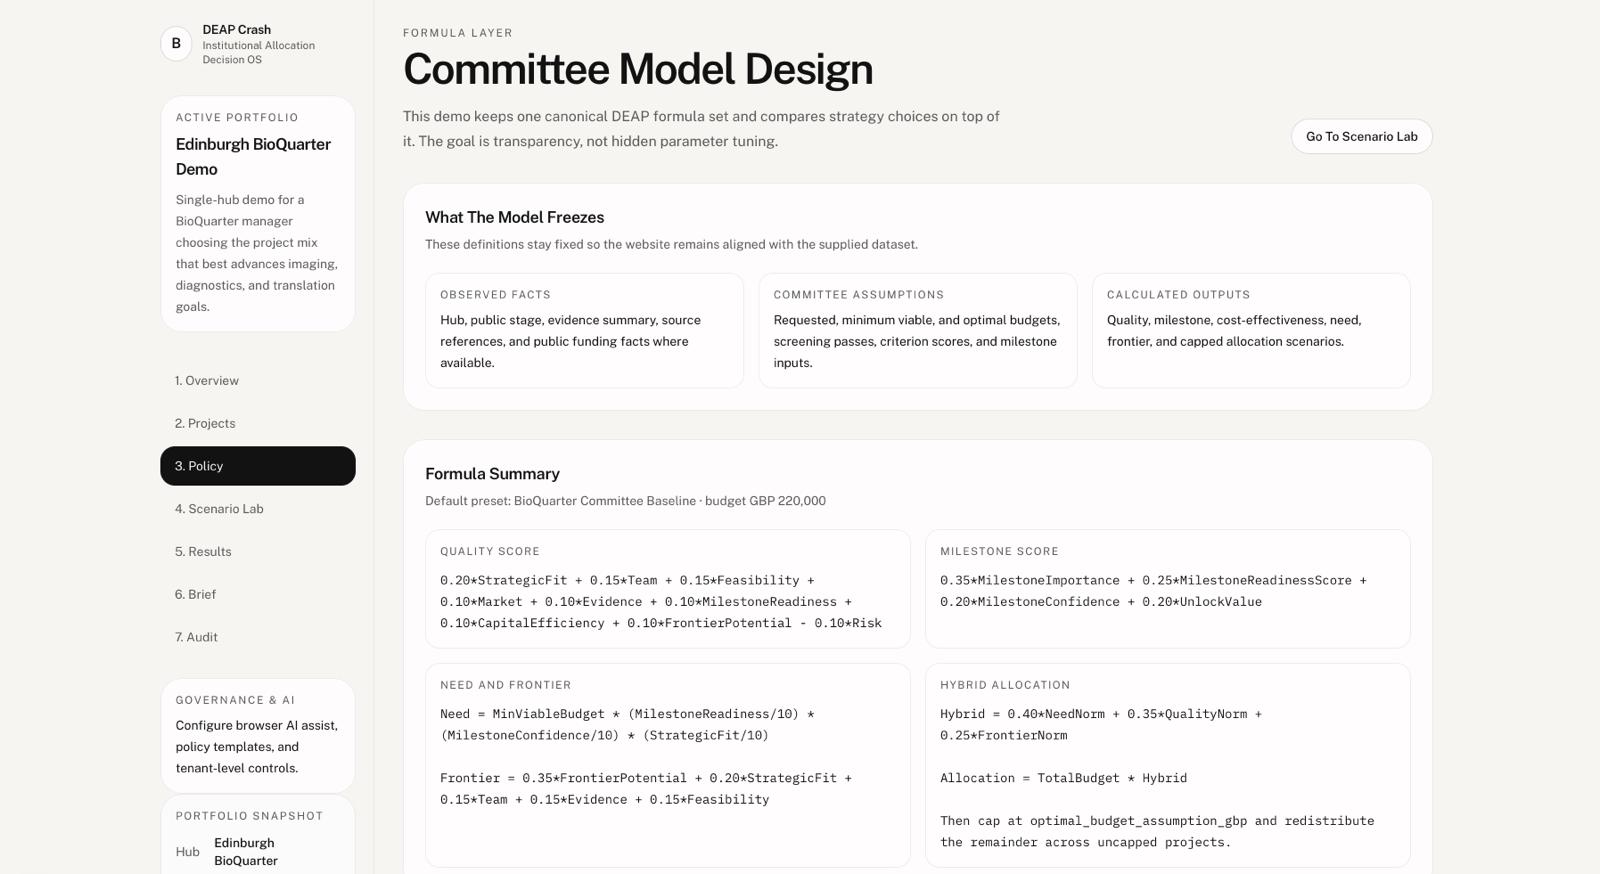Select the active Policy nav item
The width and height of the screenshot is (1600, 874).
257,466
